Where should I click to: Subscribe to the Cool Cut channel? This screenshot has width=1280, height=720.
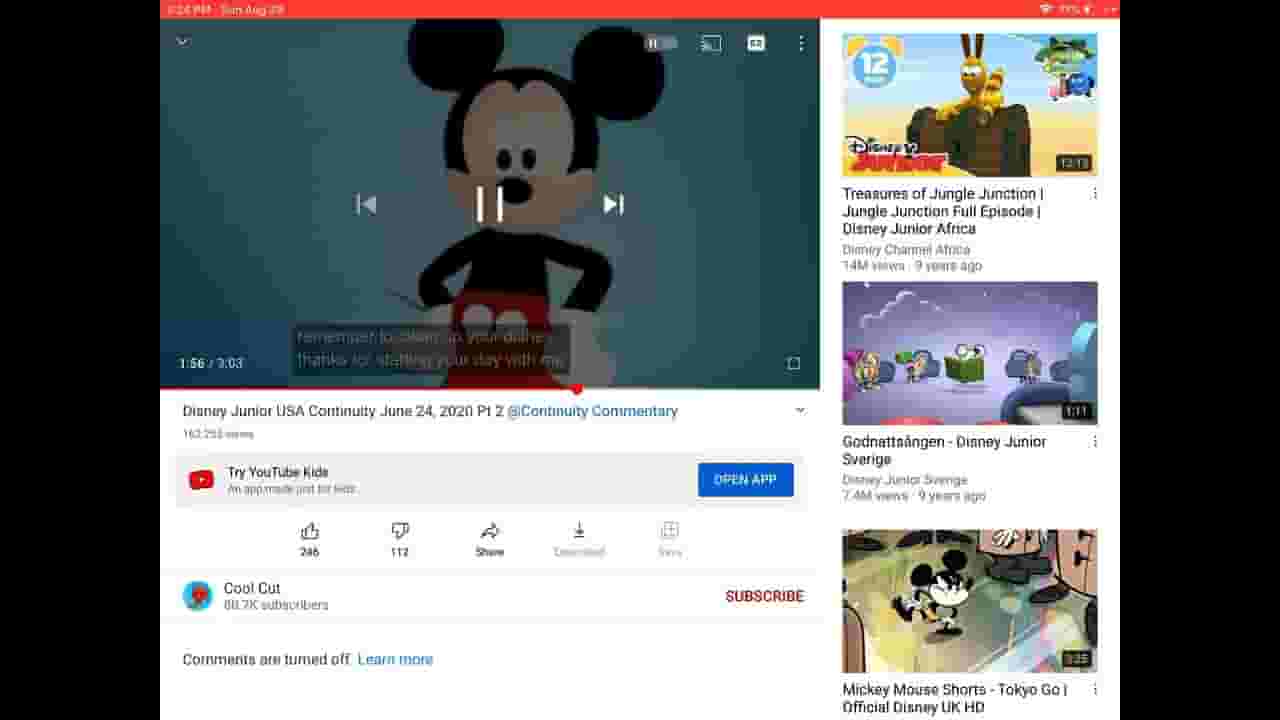coord(765,596)
